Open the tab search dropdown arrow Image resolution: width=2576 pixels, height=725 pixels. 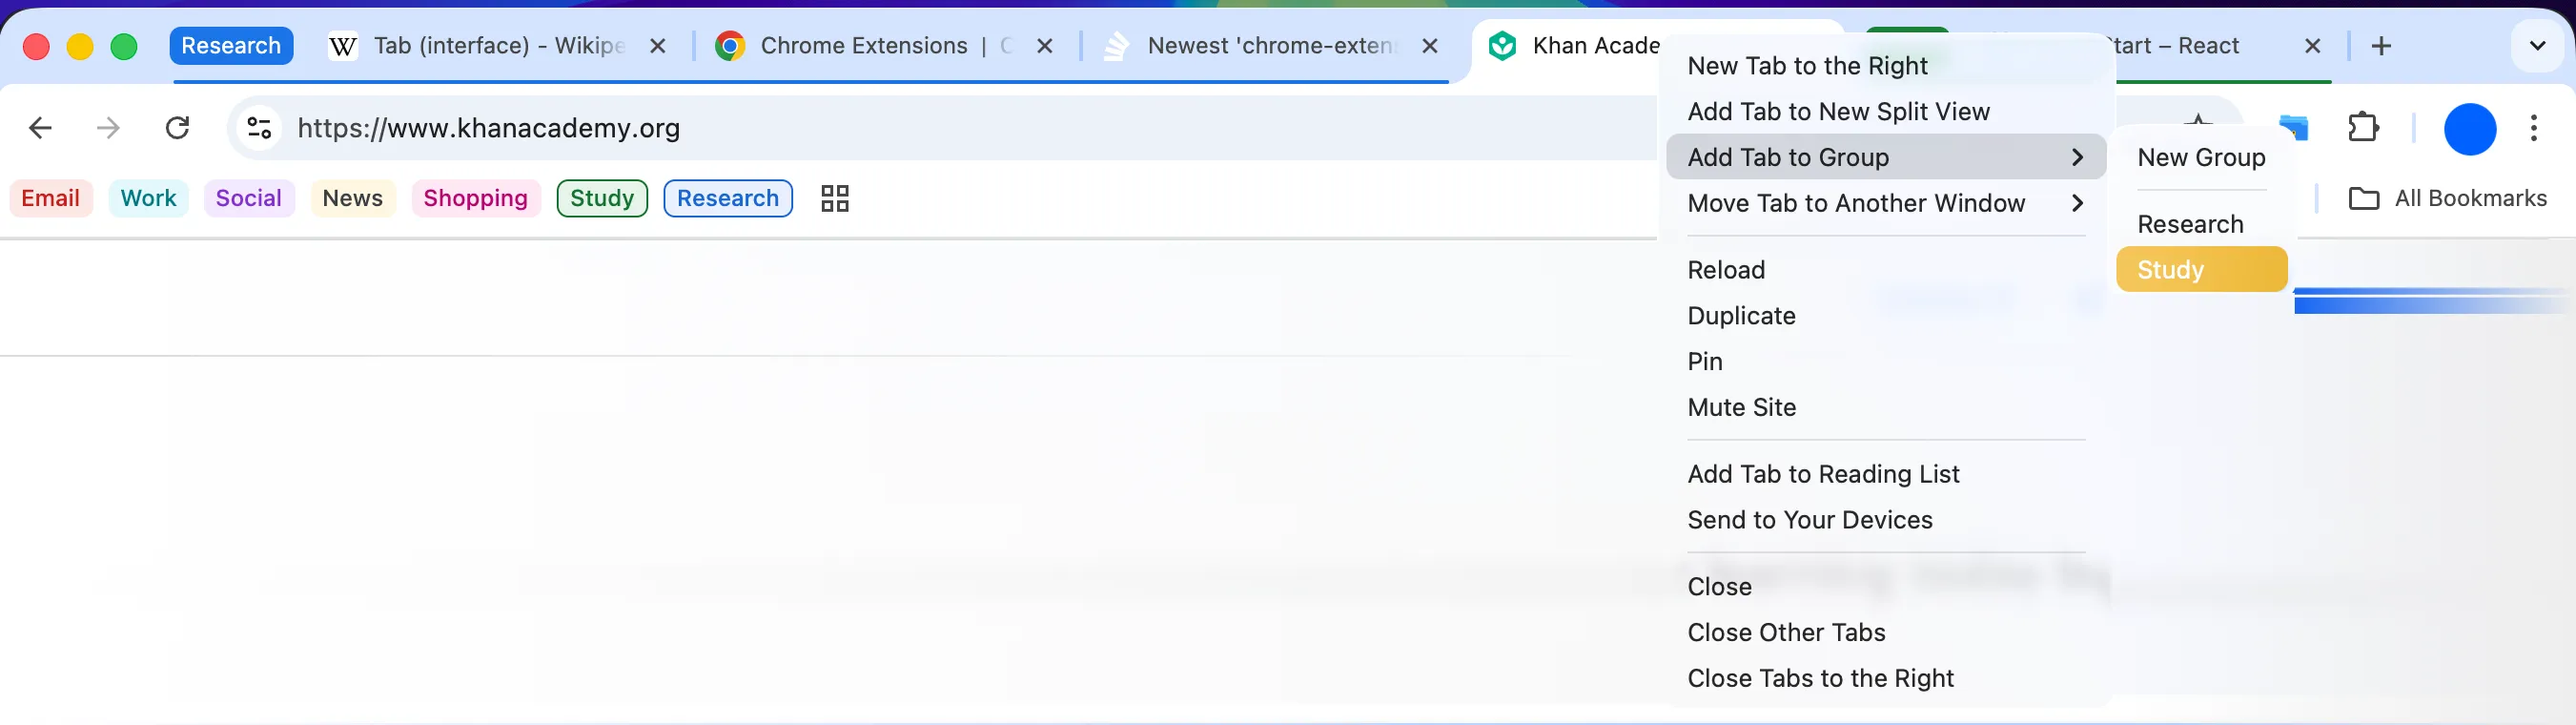tap(2536, 46)
